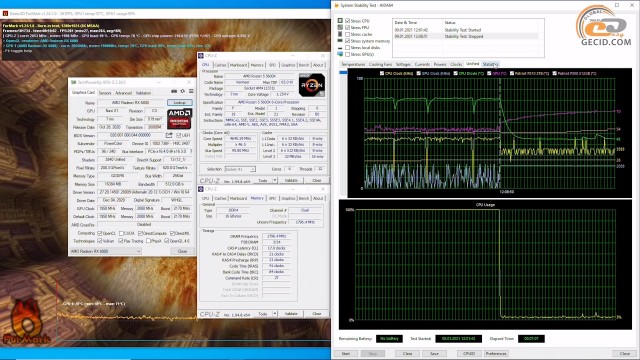Toggle the Stress system memory checkbox
The width and height of the screenshot is (640, 360).
pos(347,41)
